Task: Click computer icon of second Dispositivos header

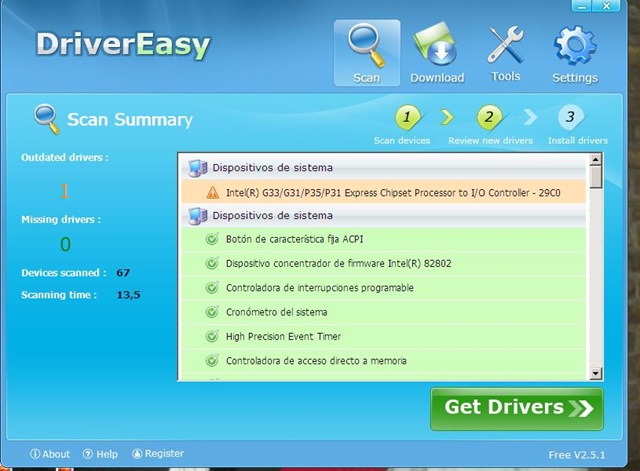Action: point(198,216)
